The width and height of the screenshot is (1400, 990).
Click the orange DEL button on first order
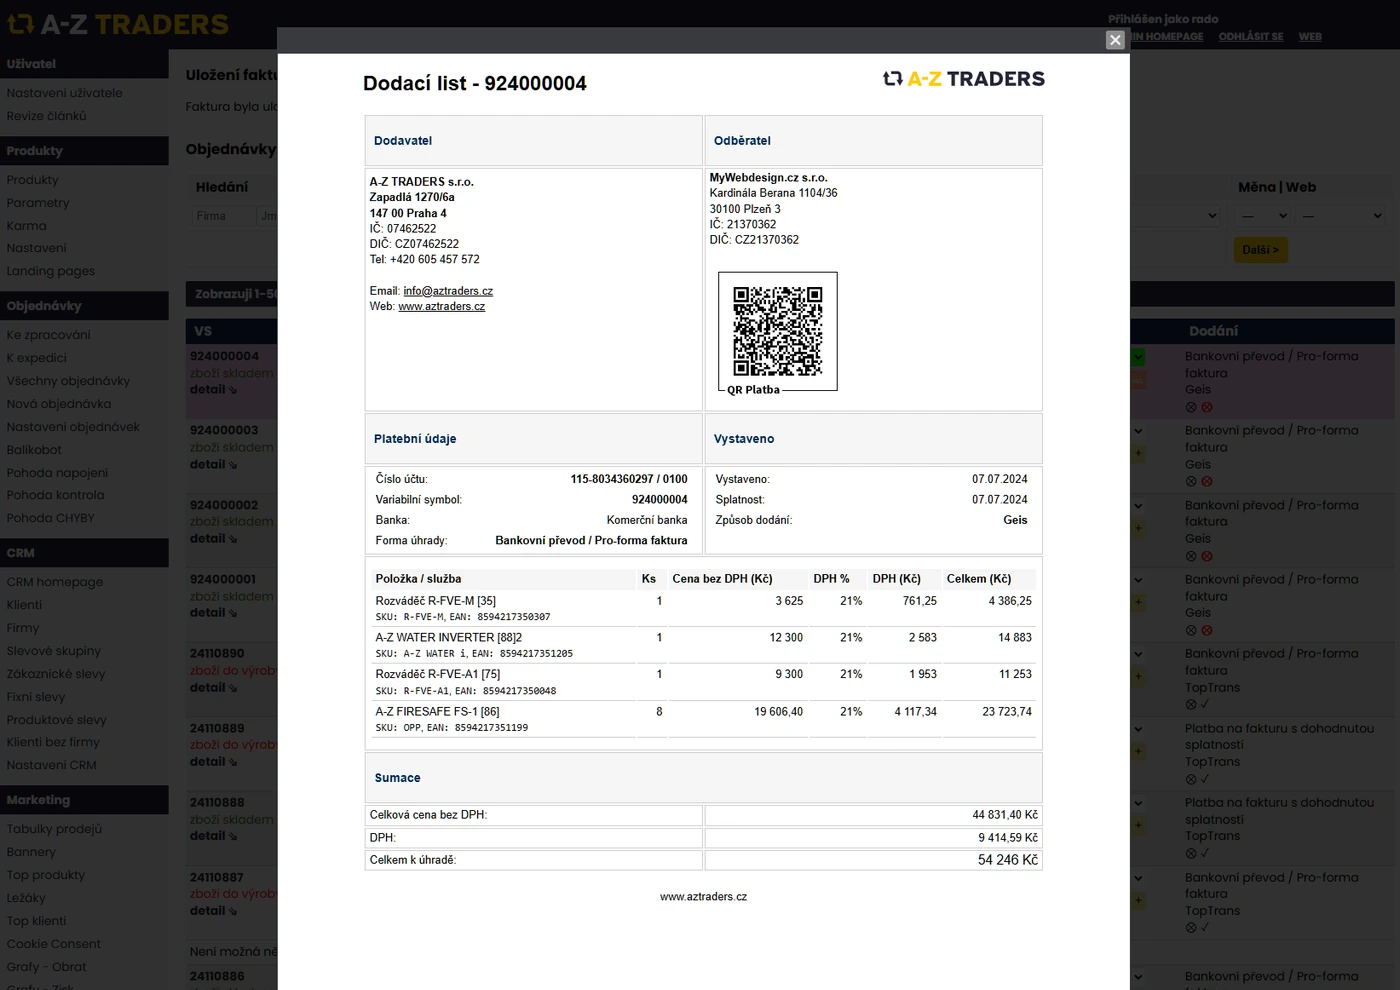1138,381
